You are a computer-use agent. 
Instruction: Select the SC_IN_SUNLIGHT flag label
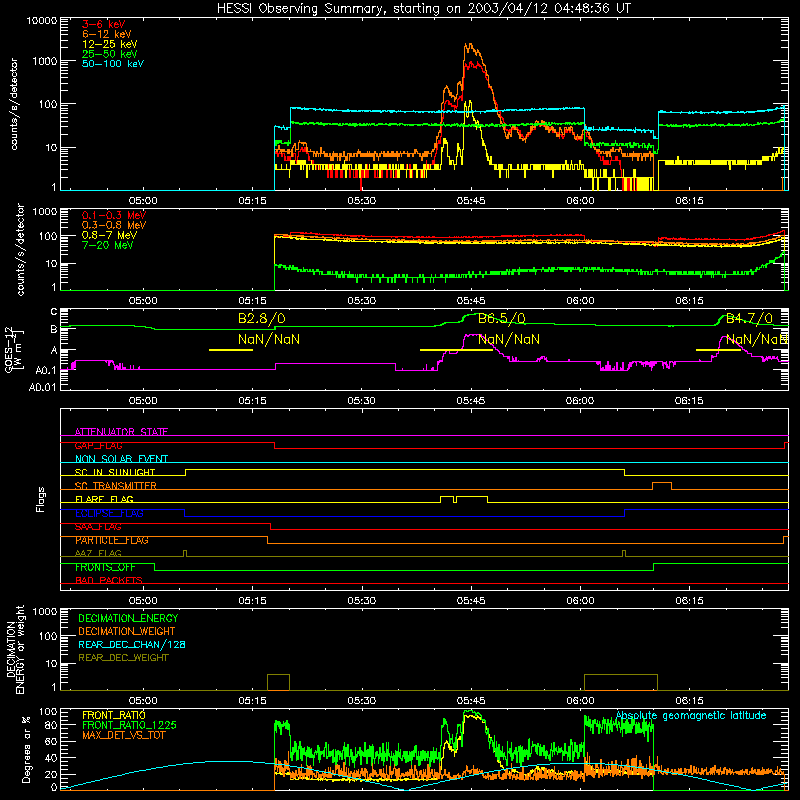(115, 472)
